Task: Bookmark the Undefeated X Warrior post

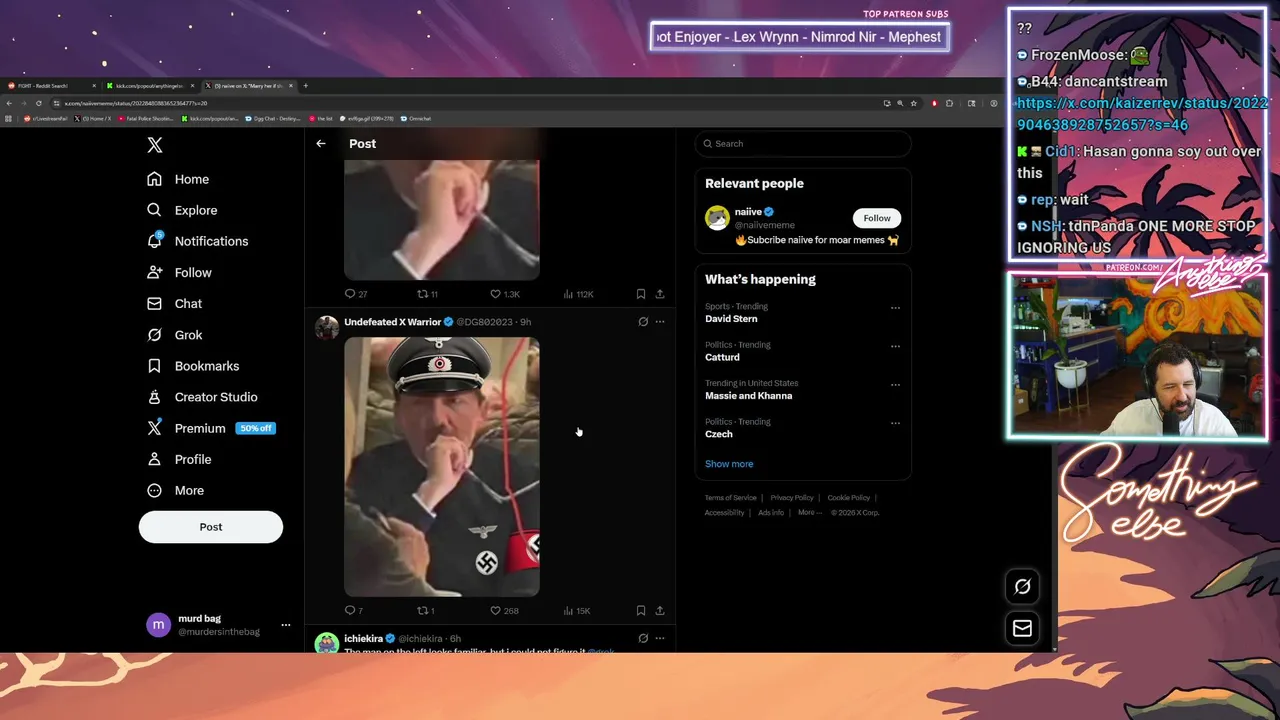Action: [x=641, y=610]
